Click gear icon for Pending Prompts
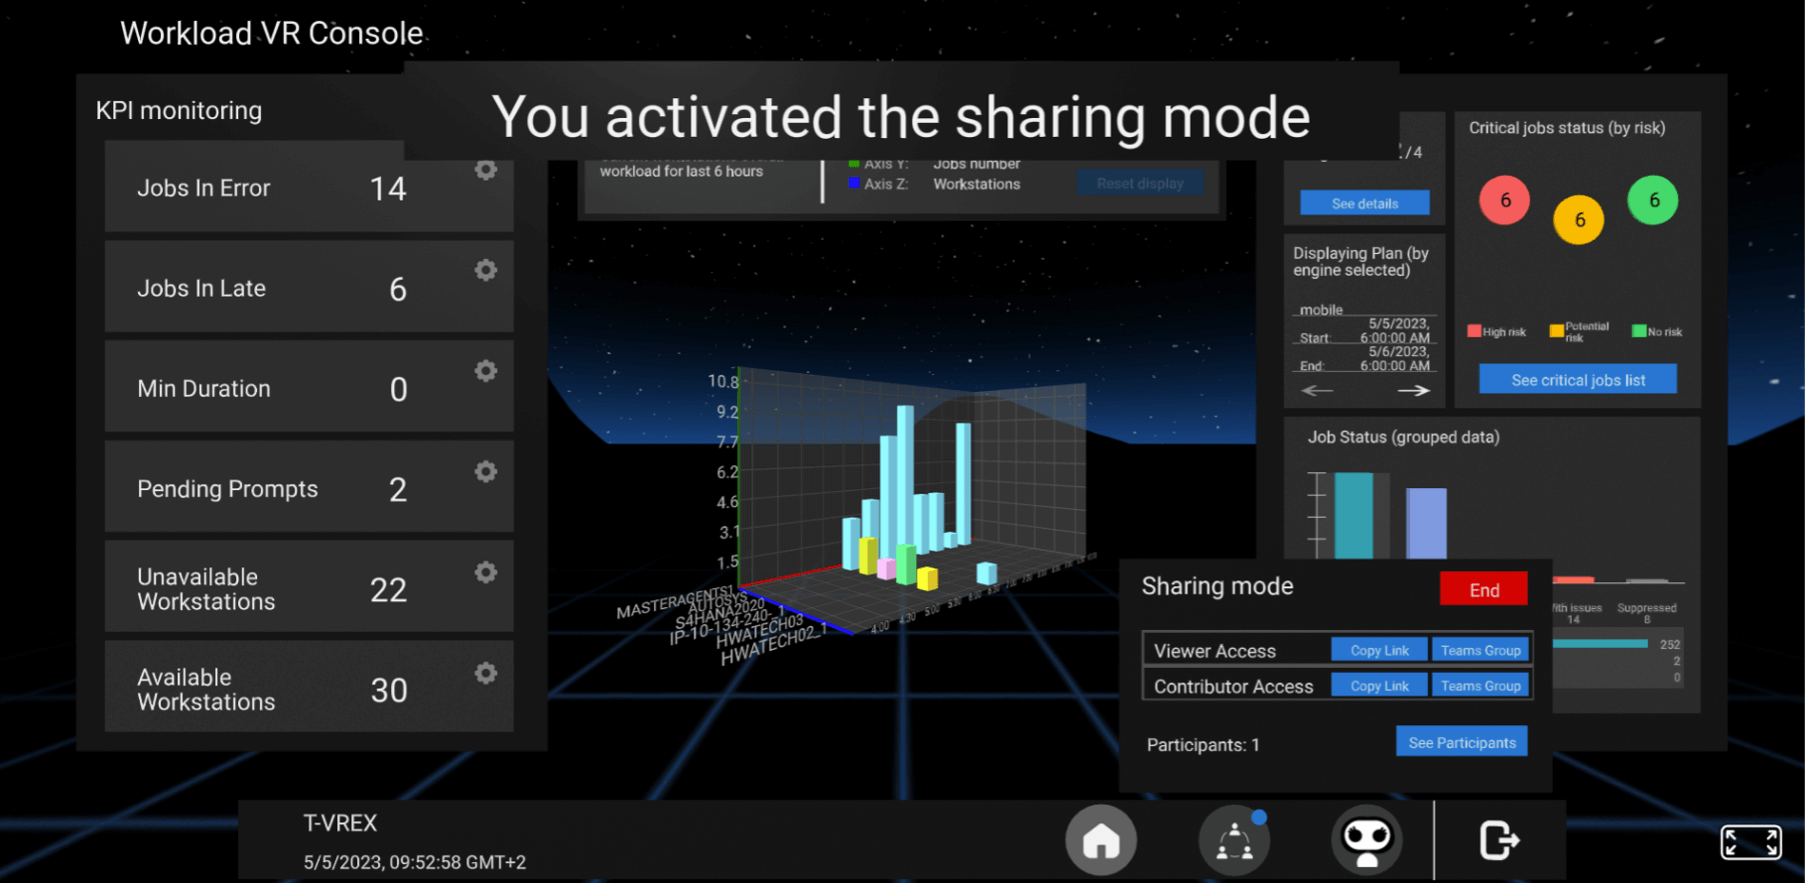 (x=486, y=471)
